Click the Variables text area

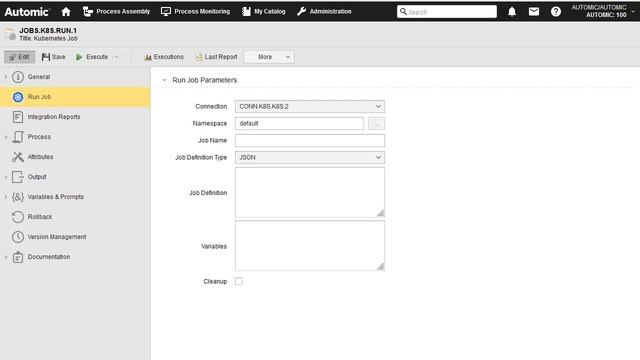tap(310, 246)
